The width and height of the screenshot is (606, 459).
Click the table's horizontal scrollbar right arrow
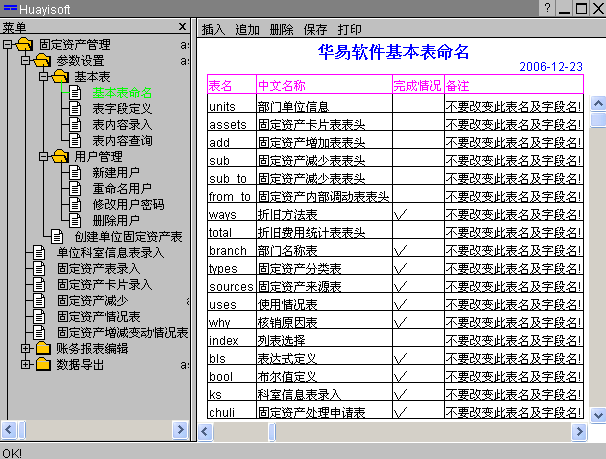[579, 431]
